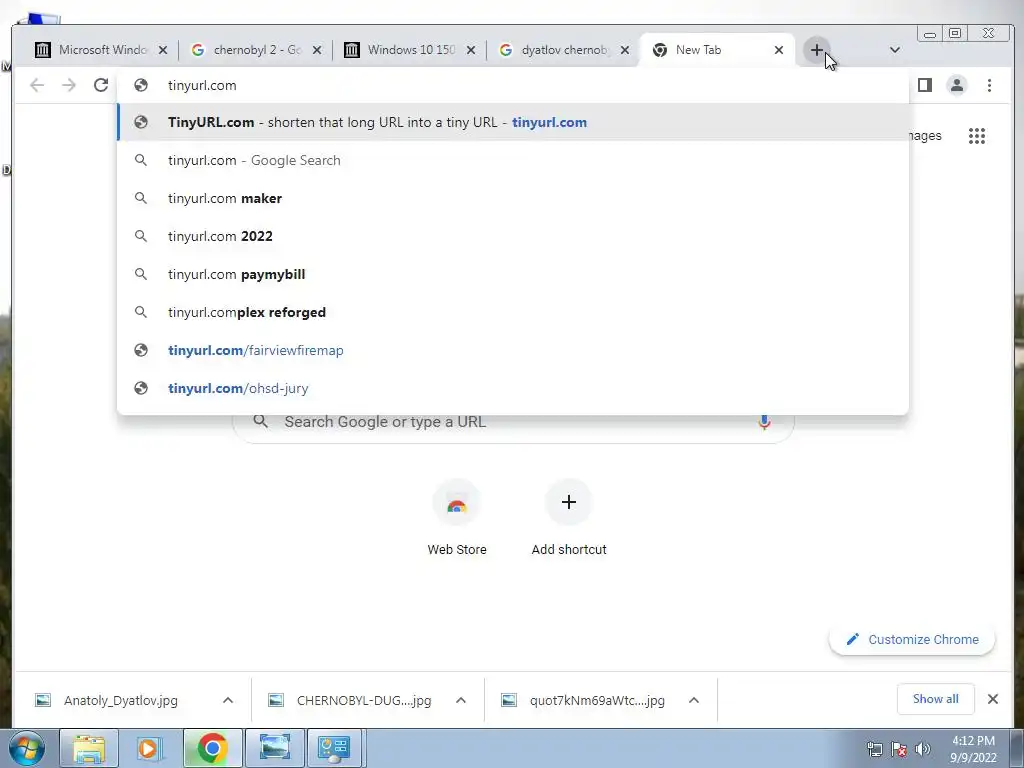Go forward to next page
1024x768 pixels.
click(x=69, y=85)
